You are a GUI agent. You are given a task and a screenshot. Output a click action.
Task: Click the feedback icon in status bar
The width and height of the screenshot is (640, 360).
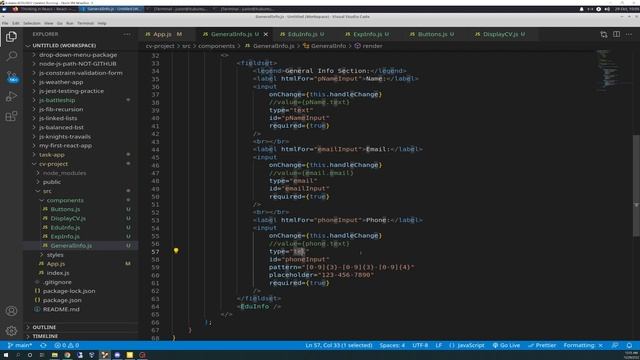(615, 345)
